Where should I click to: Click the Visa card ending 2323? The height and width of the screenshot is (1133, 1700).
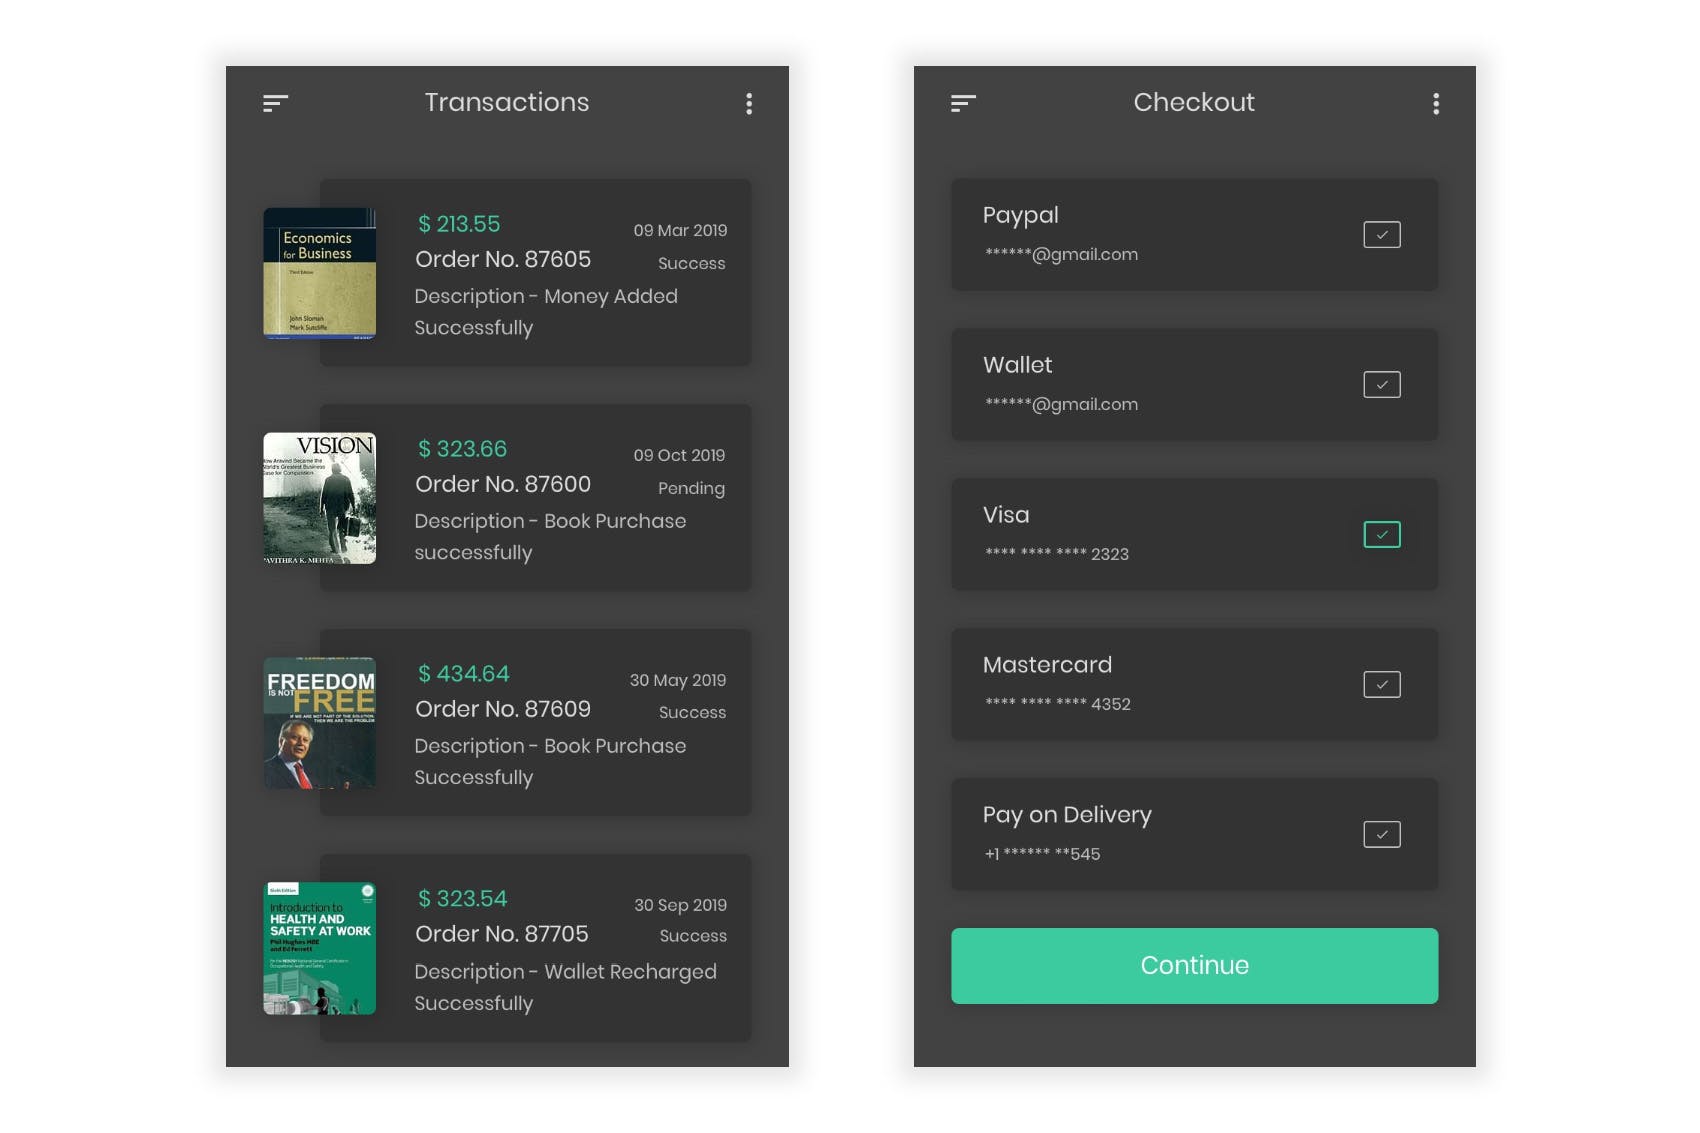[x=1150, y=534]
